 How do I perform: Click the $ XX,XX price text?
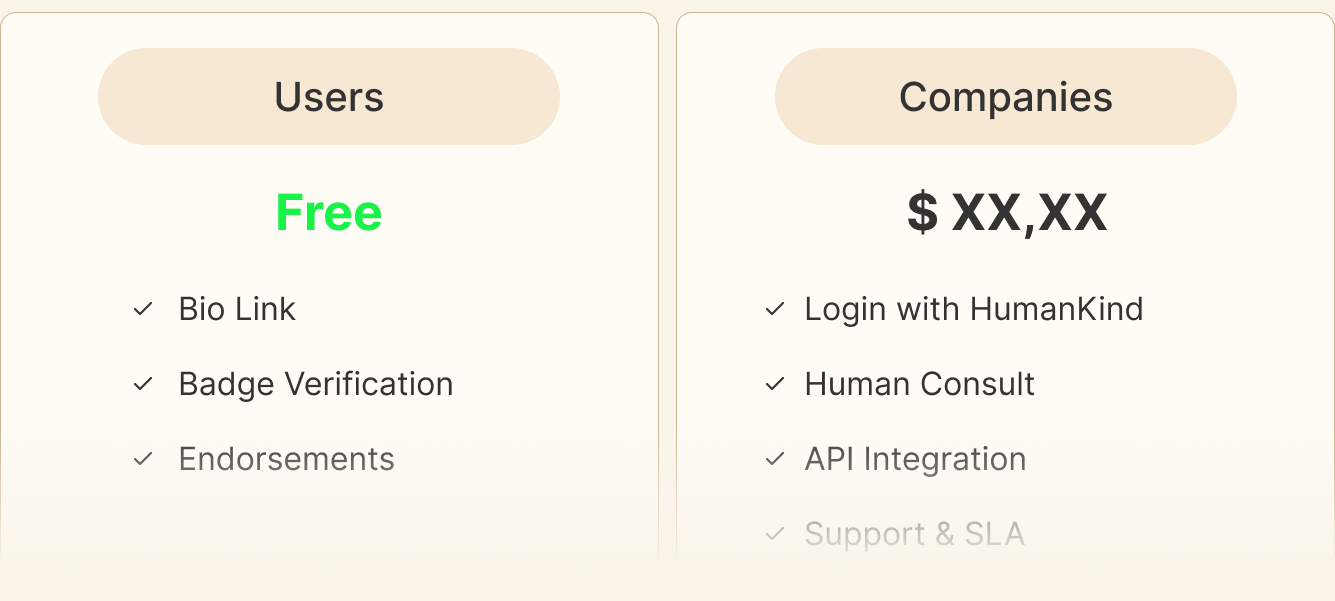click(x=1007, y=213)
